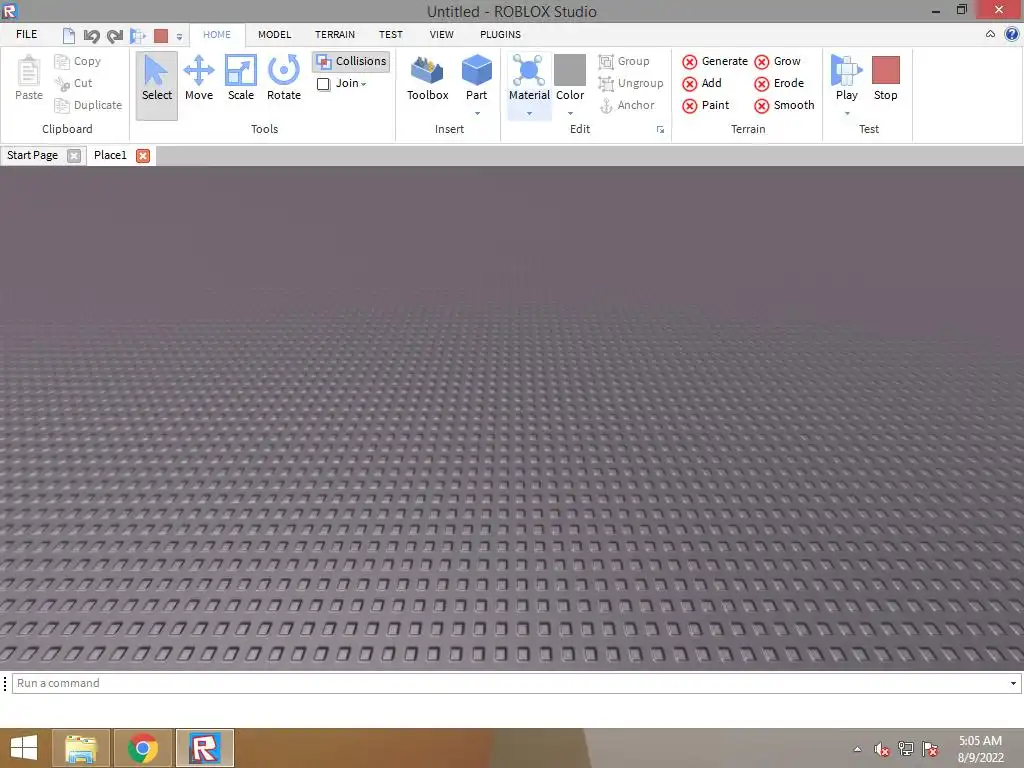Enable the Join checkbox
Image resolution: width=1024 pixels, height=768 pixels.
(323, 84)
